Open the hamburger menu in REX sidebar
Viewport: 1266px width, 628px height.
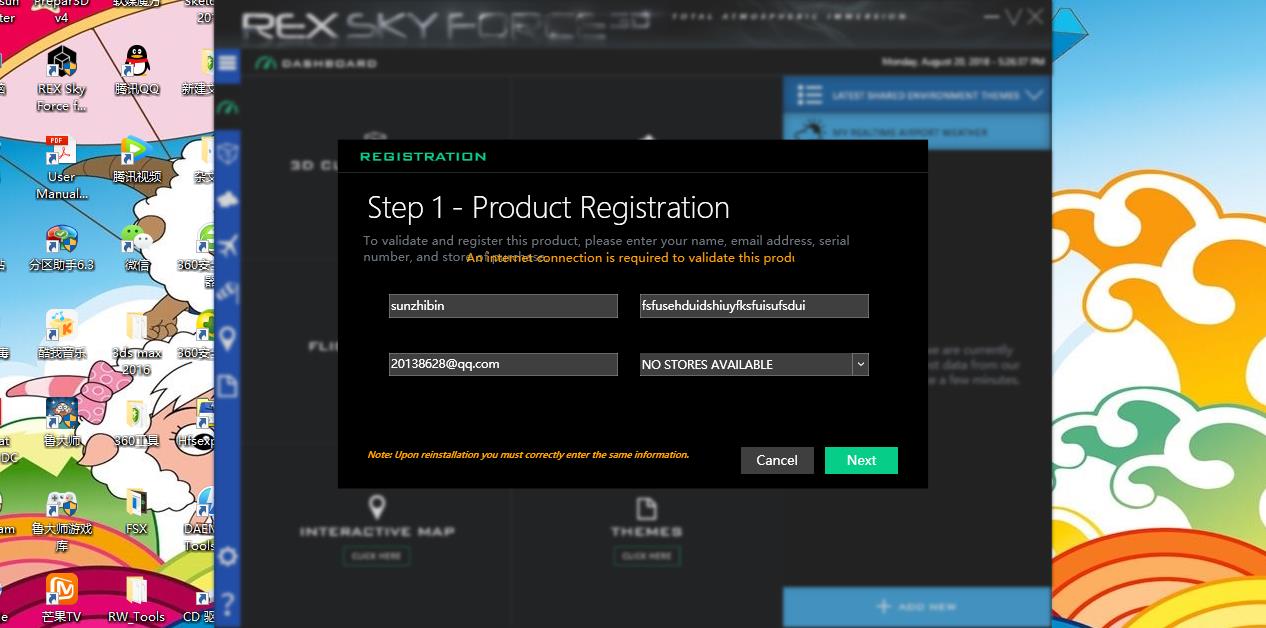click(x=228, y=63)
